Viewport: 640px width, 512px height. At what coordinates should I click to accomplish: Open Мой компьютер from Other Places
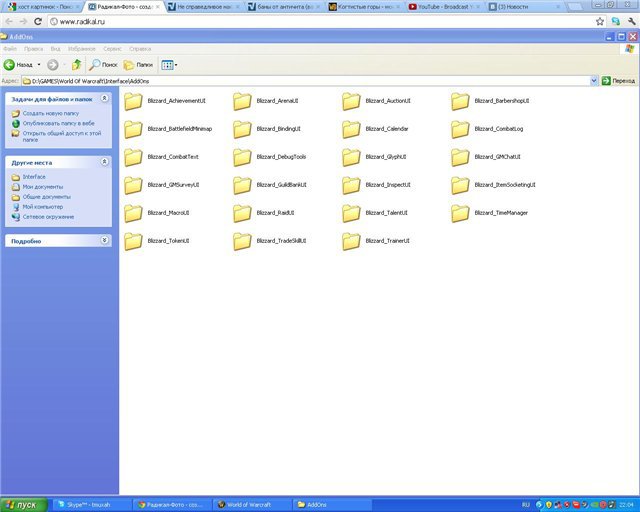pyautogui.click(x=43, y=207)
